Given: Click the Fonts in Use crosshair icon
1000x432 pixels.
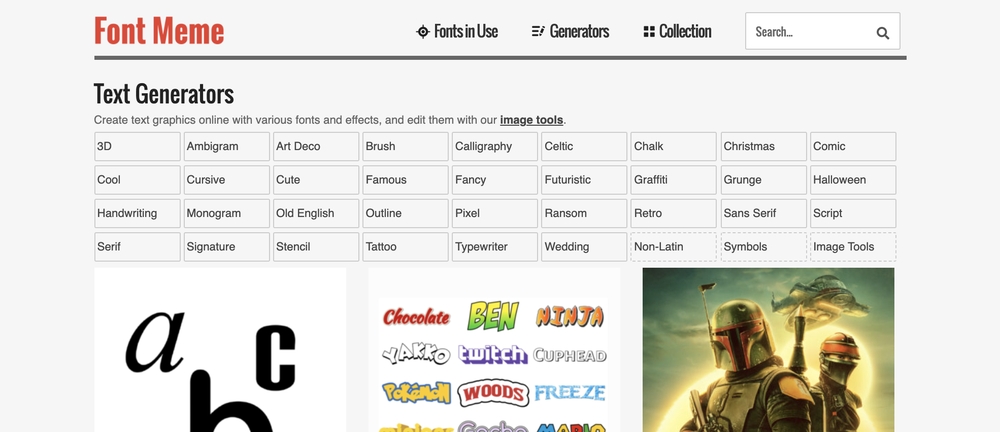Looking at the screenshot, I should coord(423,31).
